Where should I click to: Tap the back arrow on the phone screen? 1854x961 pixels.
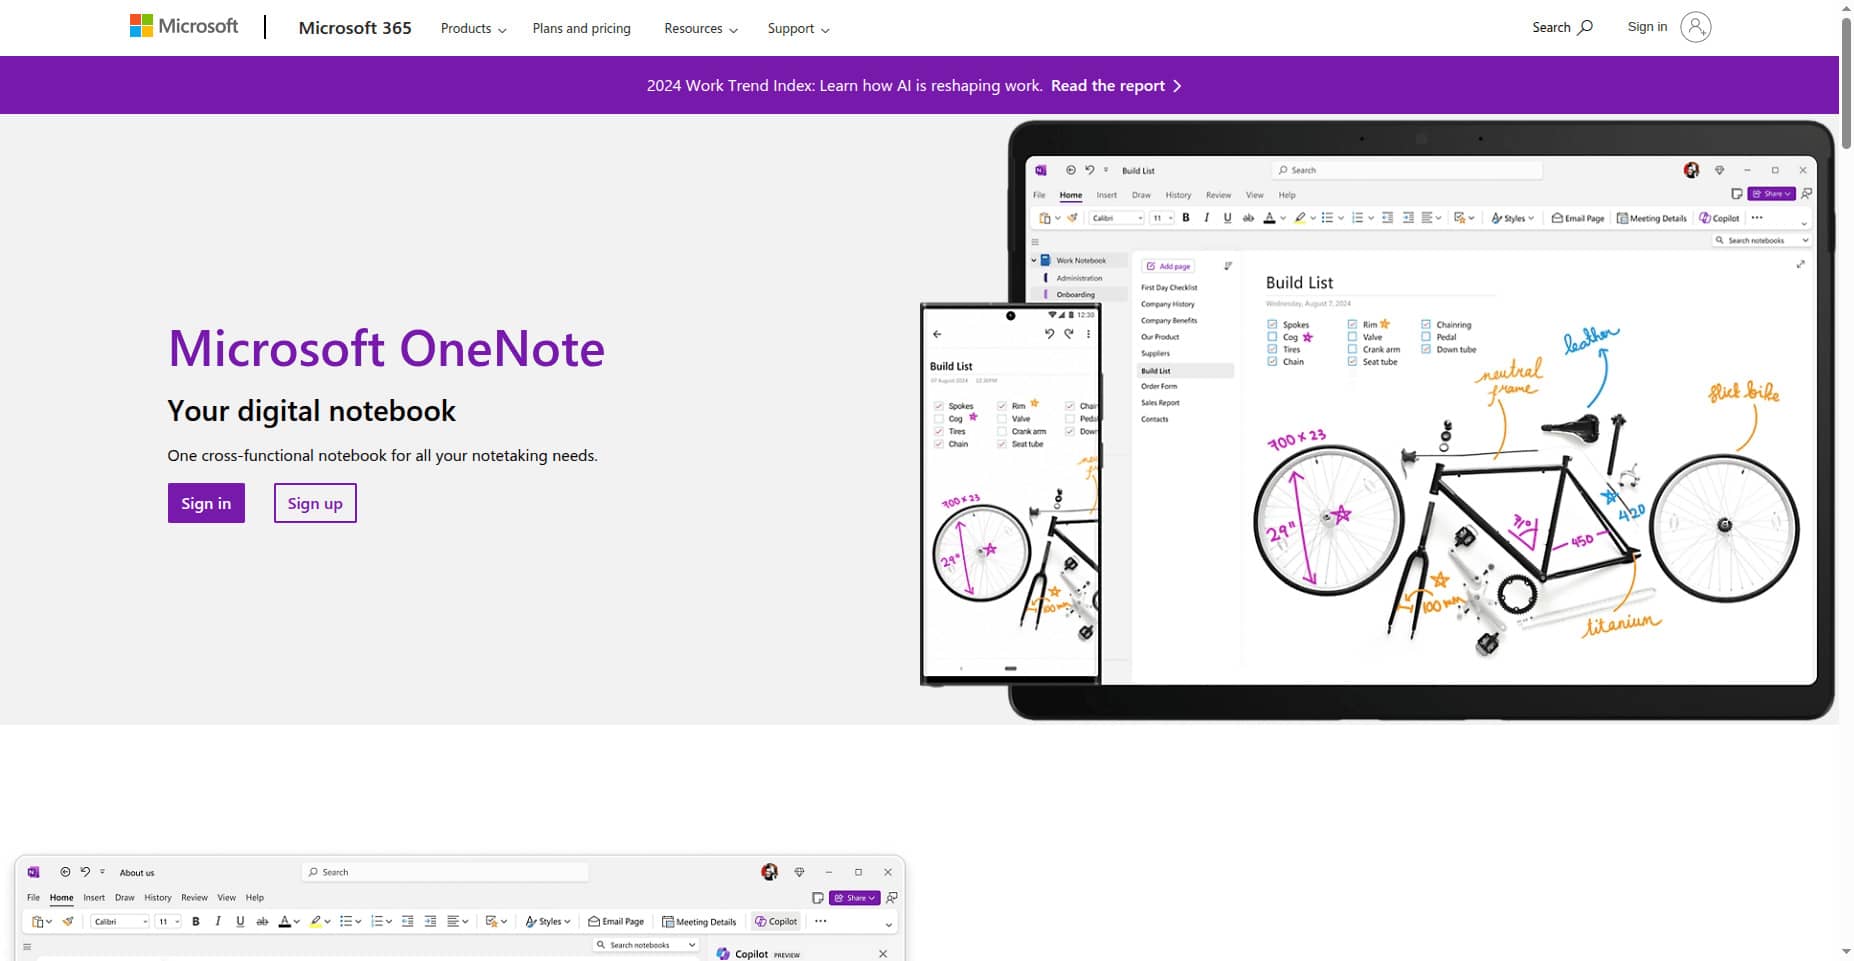click(937, 334)
